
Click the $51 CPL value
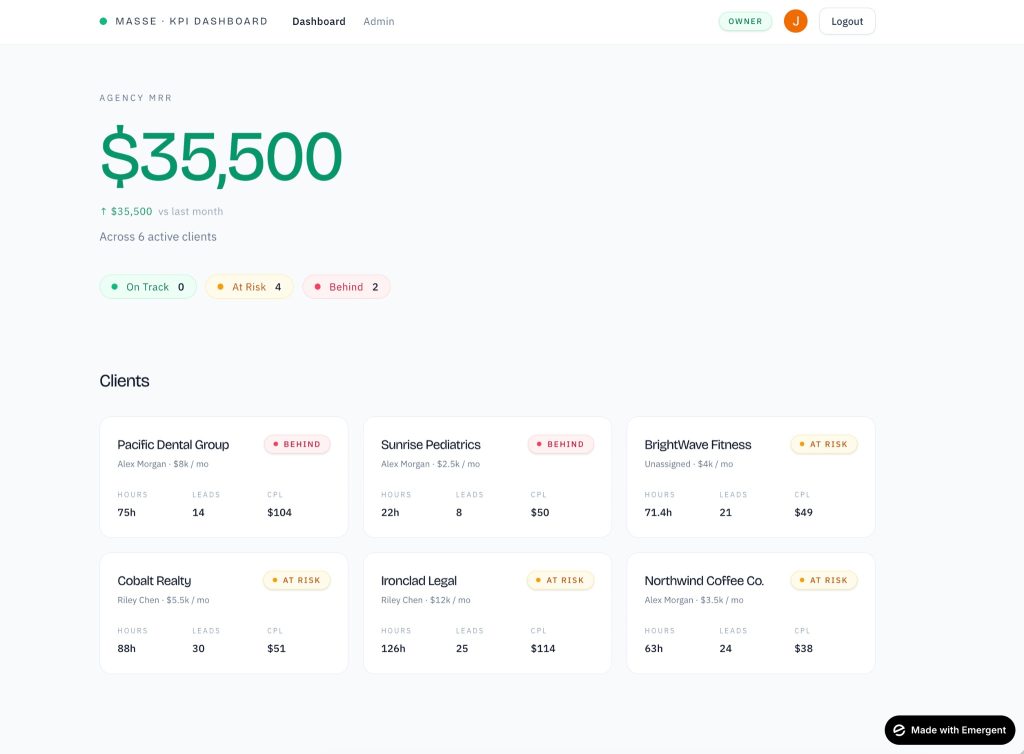coord(276,648)
